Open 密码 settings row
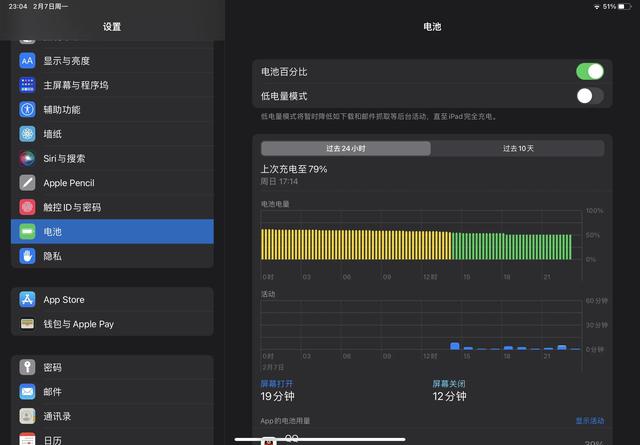The height and width of the screenshot is (445, 640). click(x=112, y=368)
